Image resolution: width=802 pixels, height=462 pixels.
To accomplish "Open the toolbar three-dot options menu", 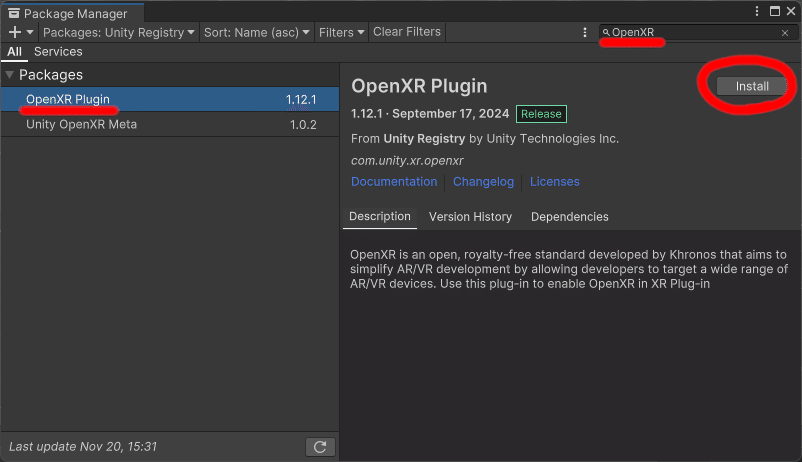I will 585,32.
